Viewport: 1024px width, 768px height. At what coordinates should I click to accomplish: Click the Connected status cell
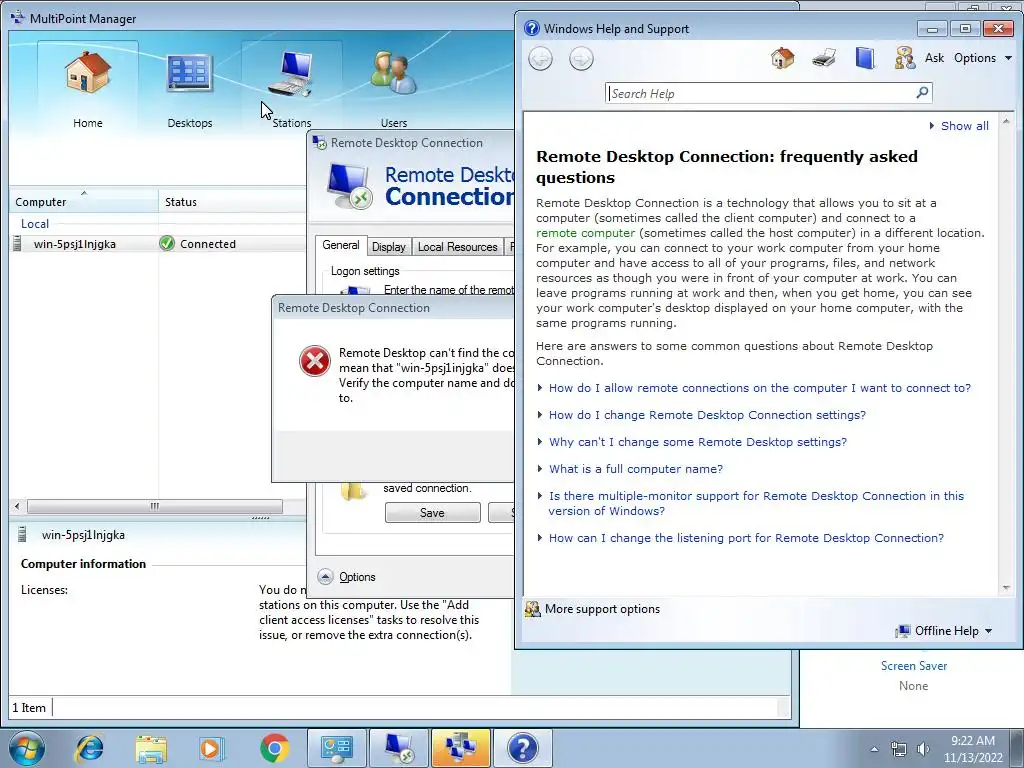pyautogui.click(x=208, y=244)
